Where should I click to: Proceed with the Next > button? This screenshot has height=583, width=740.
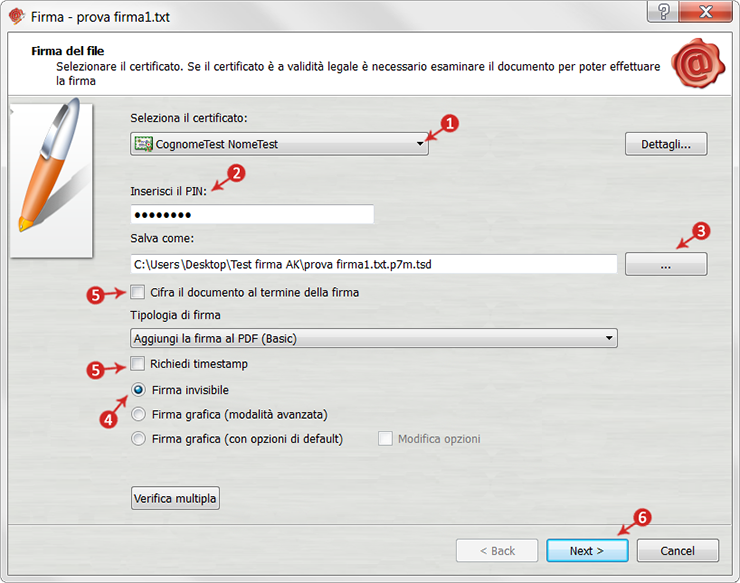coord(587,550)
